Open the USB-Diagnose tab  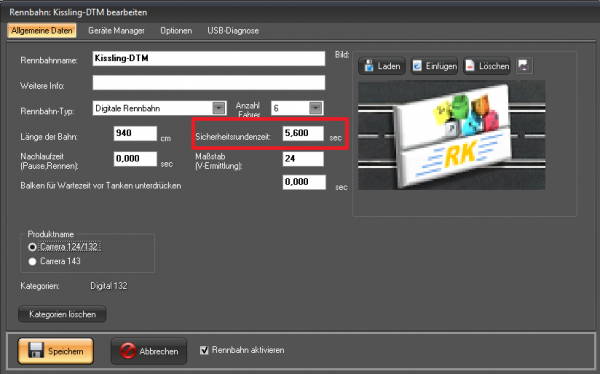233,31
